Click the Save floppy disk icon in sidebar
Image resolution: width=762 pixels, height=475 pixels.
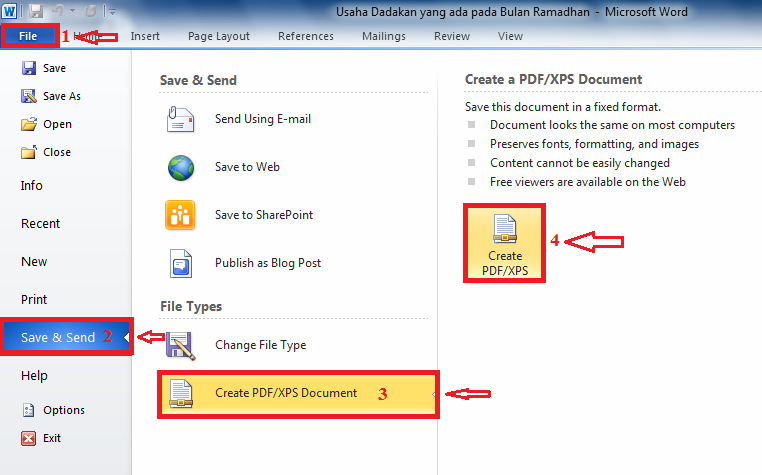[29, 68]
